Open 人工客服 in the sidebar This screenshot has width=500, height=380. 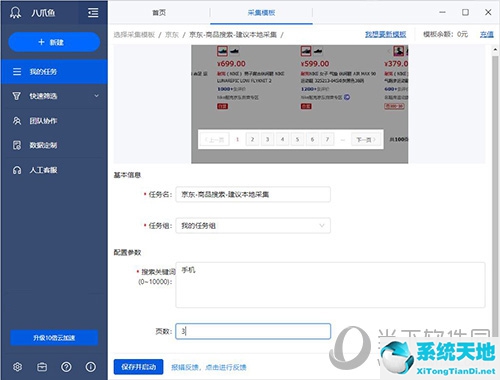(x=54, y=170)
